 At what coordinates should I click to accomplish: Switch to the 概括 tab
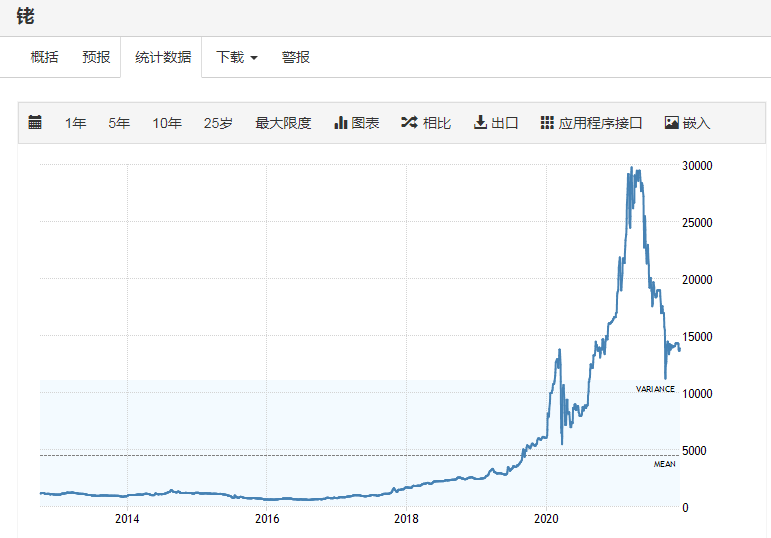pos(44,58)
